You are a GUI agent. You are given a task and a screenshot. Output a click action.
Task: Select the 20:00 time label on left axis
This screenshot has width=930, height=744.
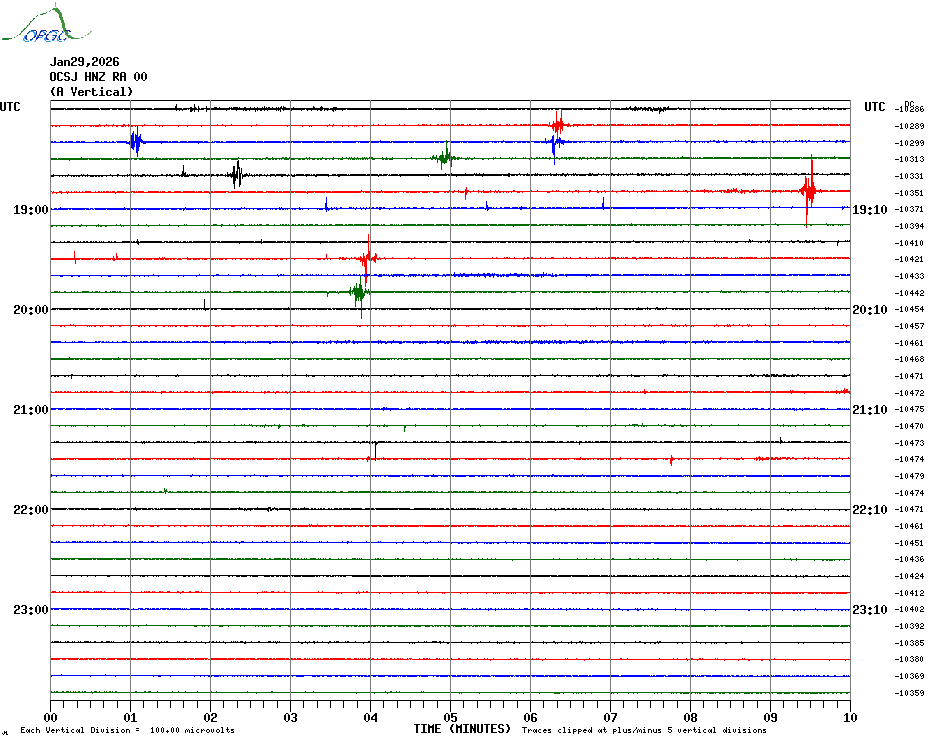[x=31, y=310]
